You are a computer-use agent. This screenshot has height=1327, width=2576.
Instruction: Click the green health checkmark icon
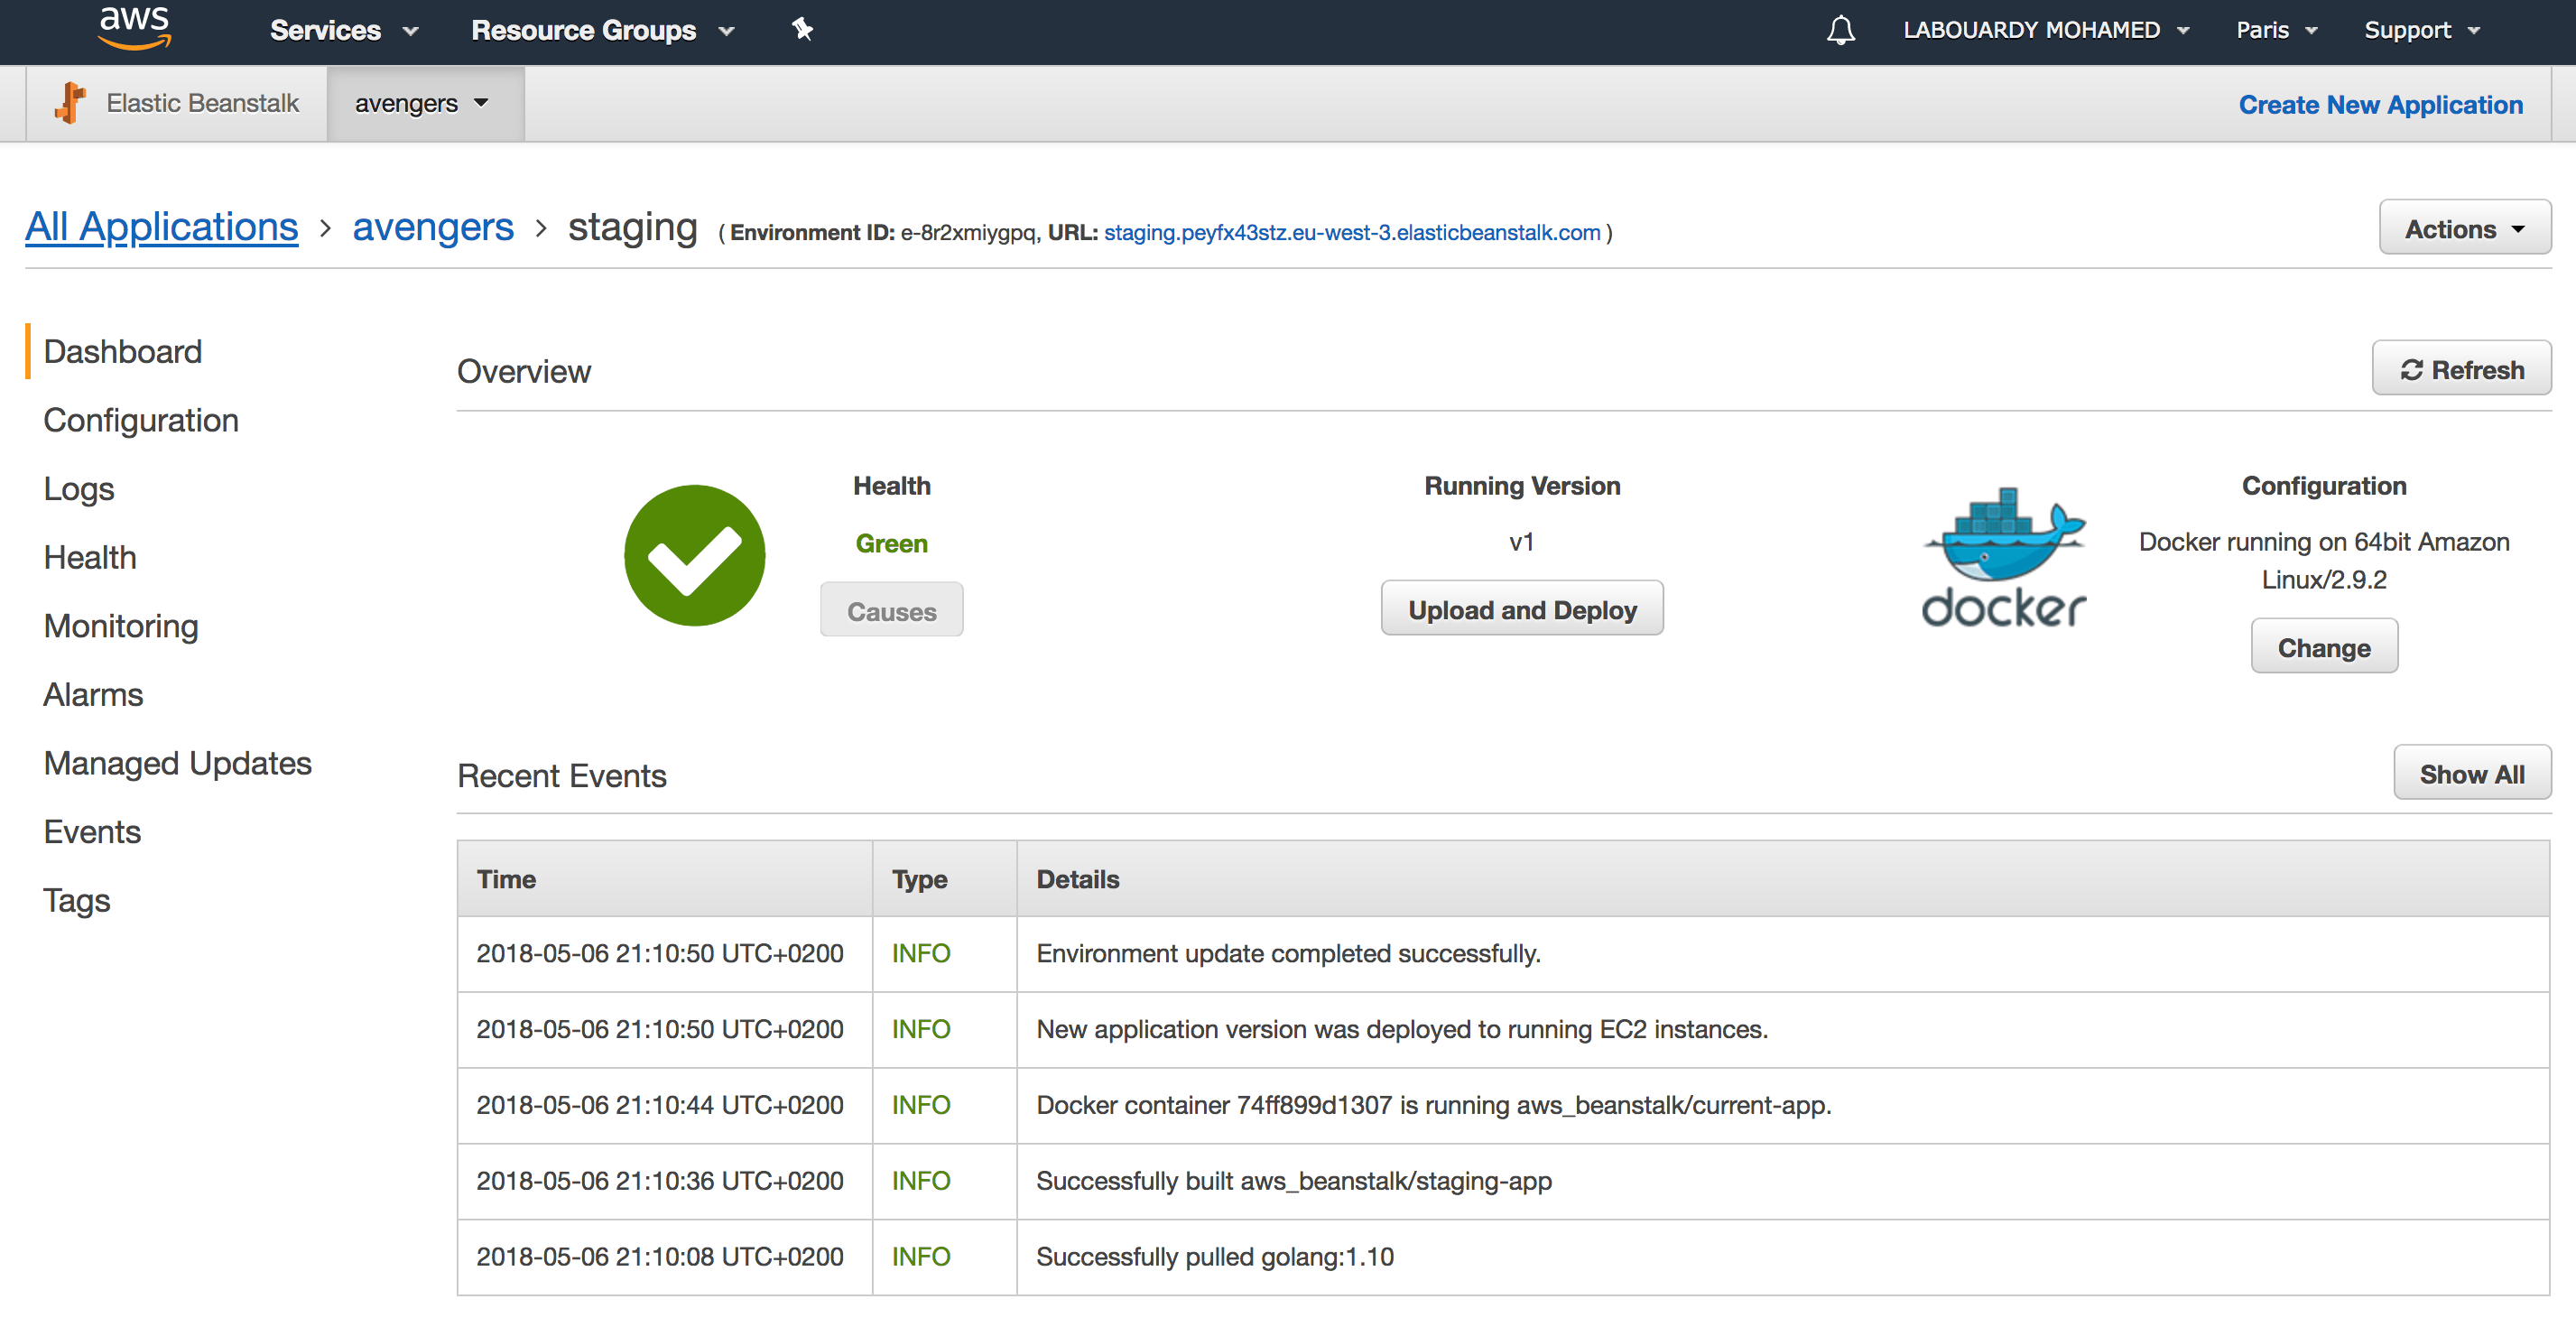coord(694,556)
